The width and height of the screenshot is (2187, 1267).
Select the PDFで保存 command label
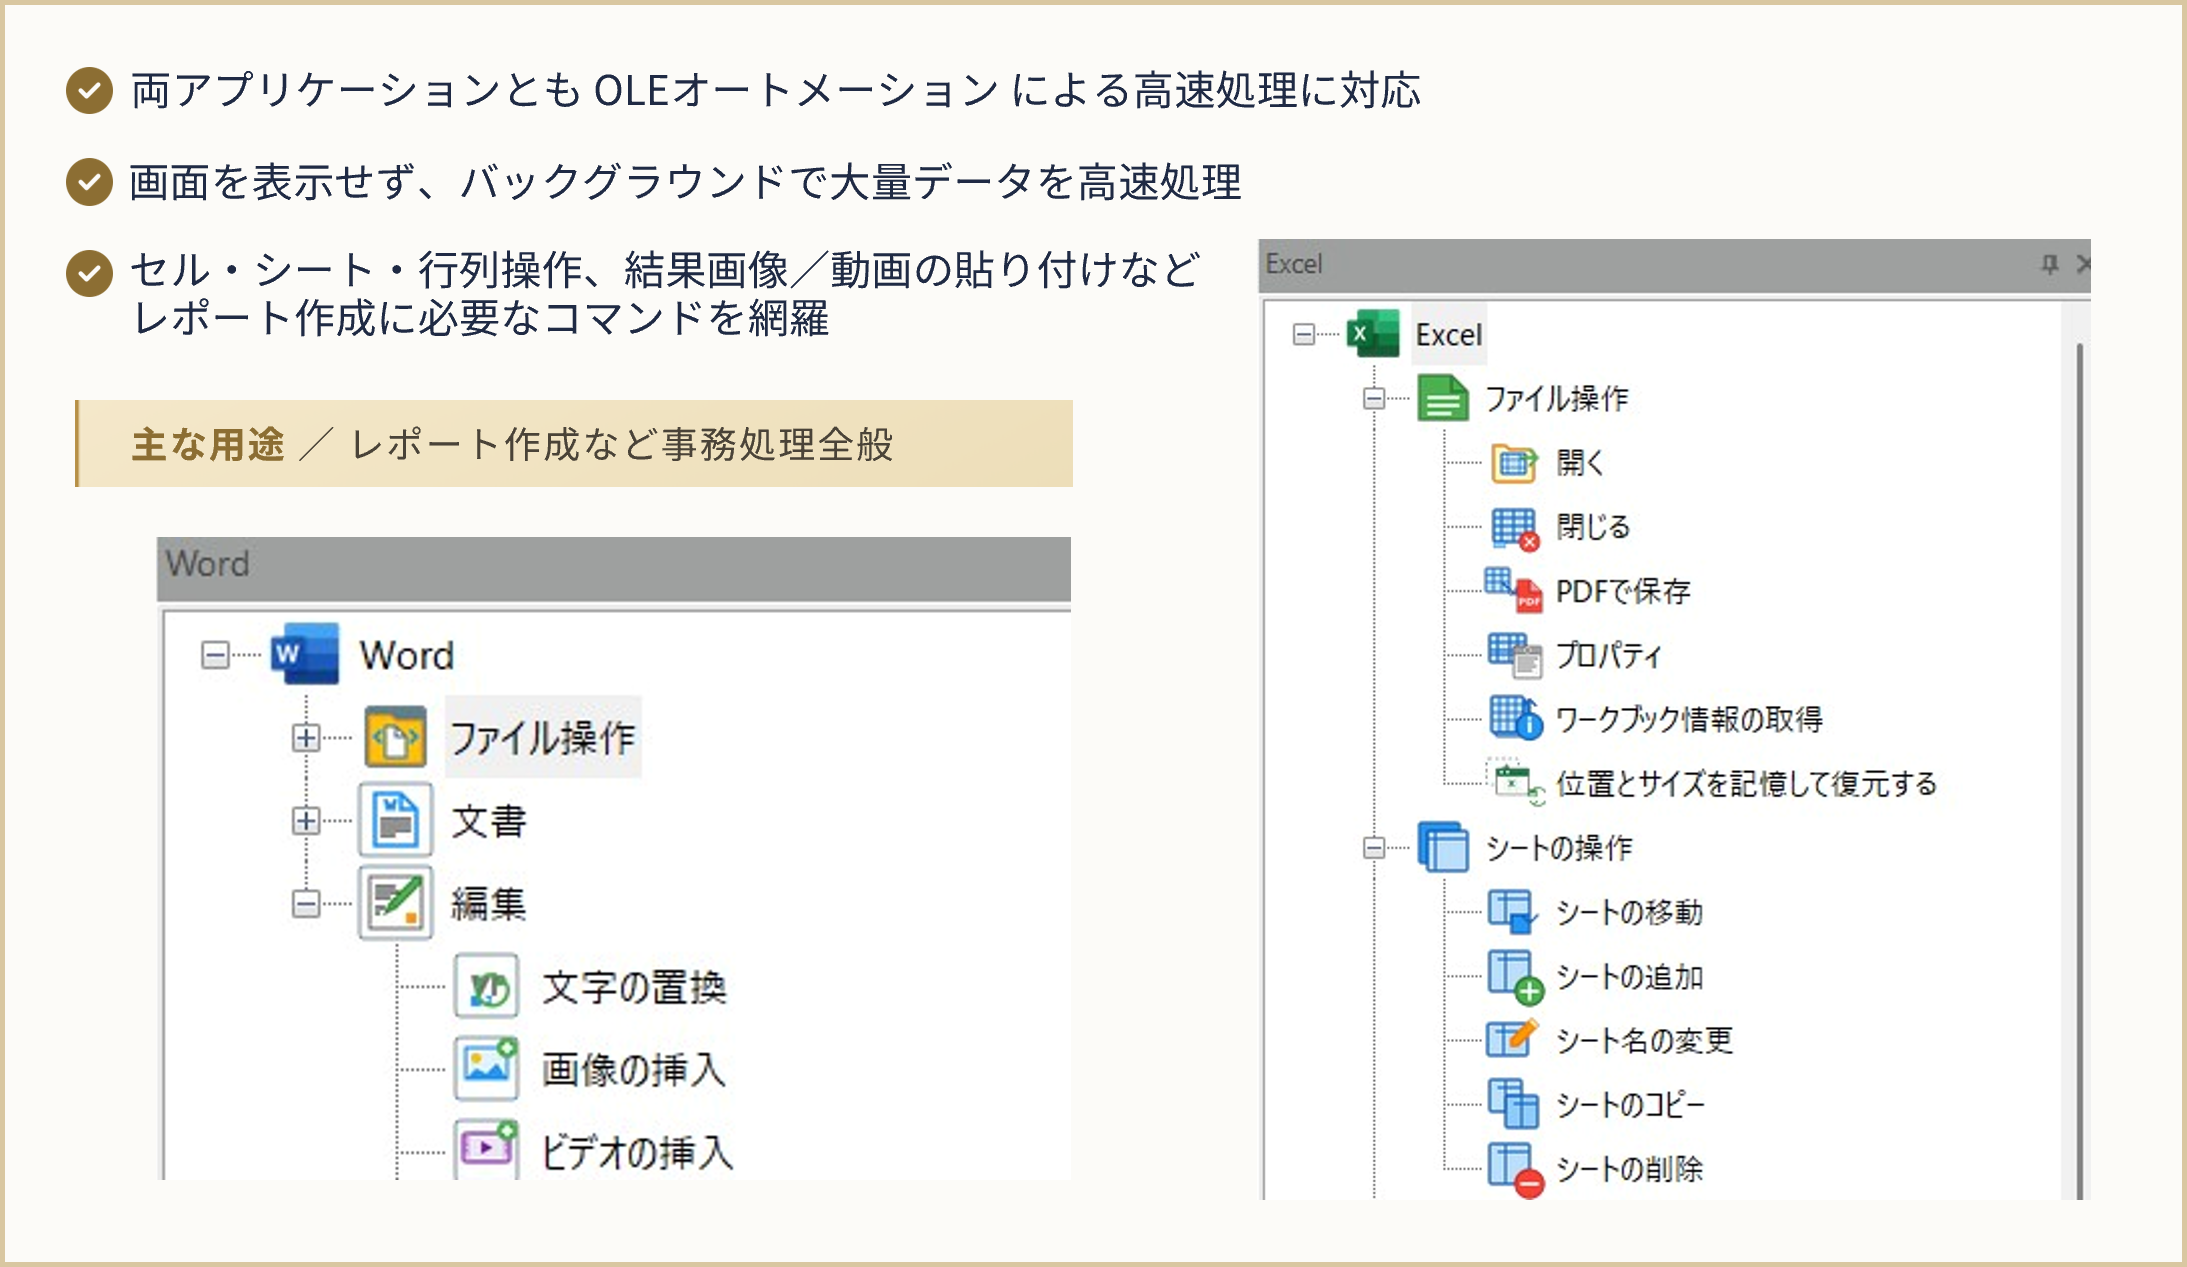(1623, 591)
